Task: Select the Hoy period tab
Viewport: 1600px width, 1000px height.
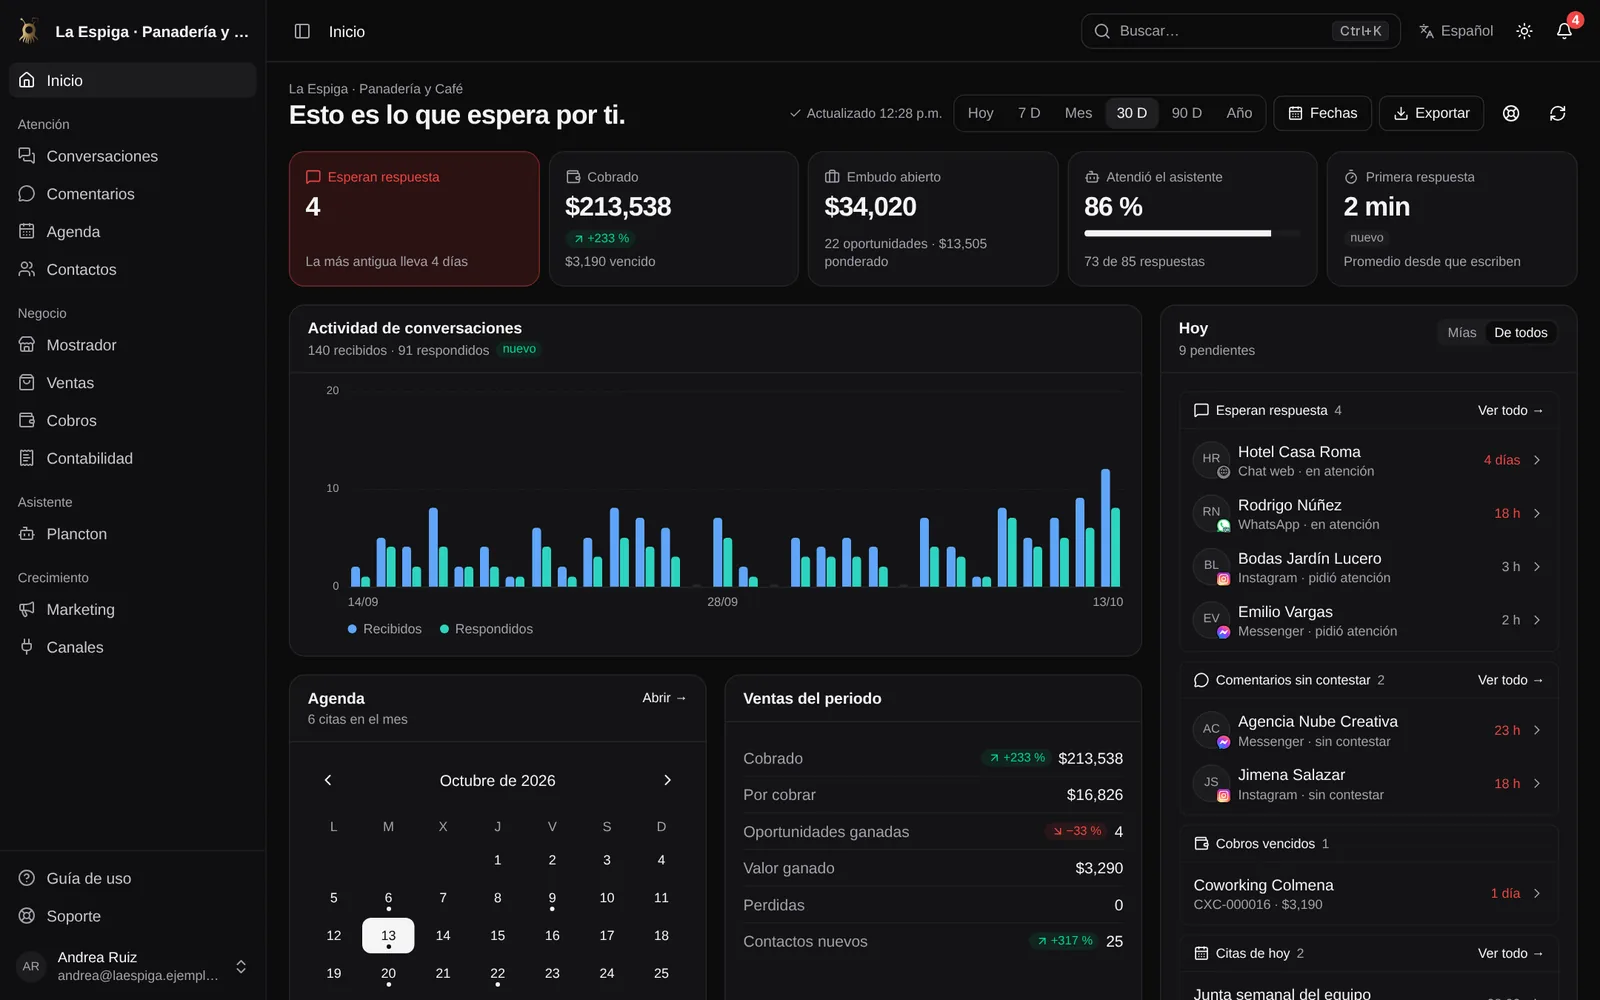Action: click(x=980, y=113)
